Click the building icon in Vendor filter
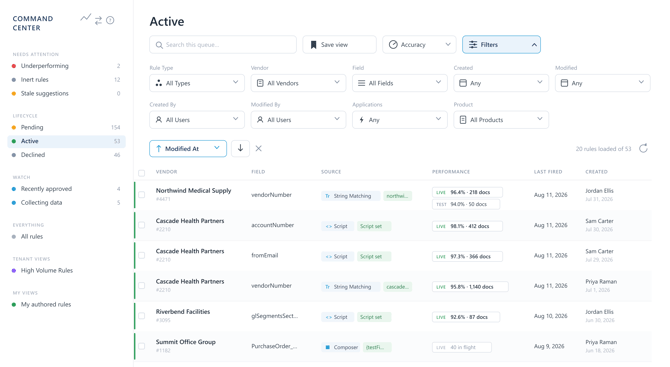Viewport: 670px width, 367px height. point(260,83)
